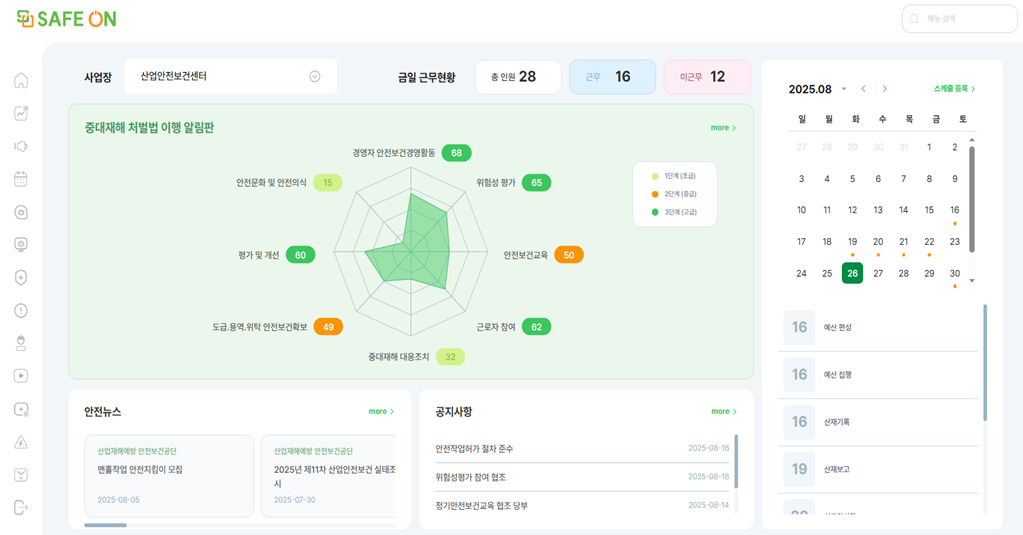Select the 미근무 12 status box
Screen dimensions: 1023x535
(x=706, y=77)
